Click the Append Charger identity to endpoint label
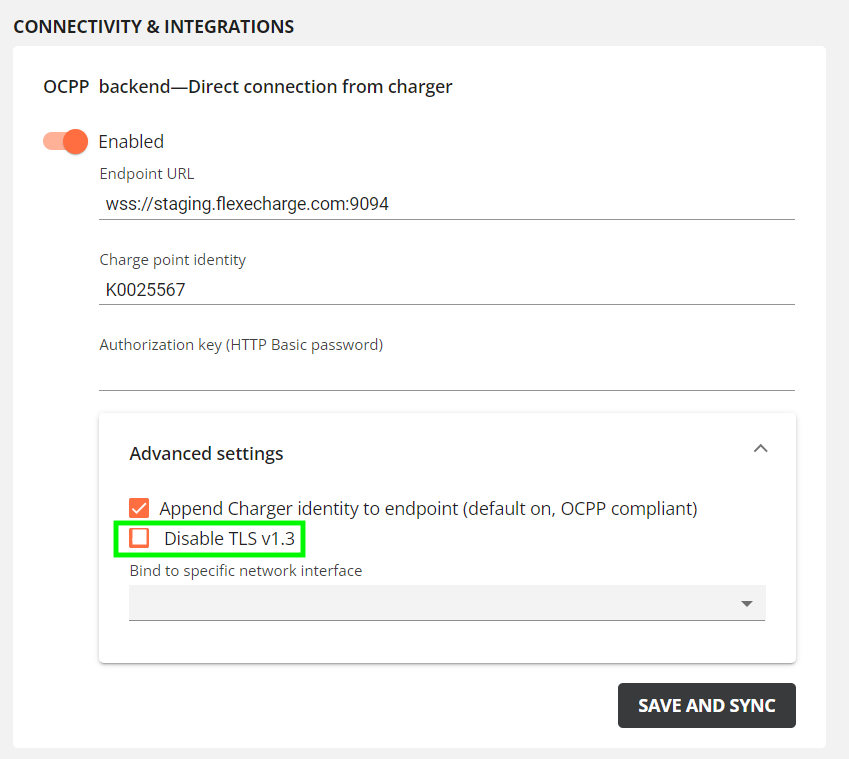The height and width of the screenshot is (759, 849). point(428,509)
